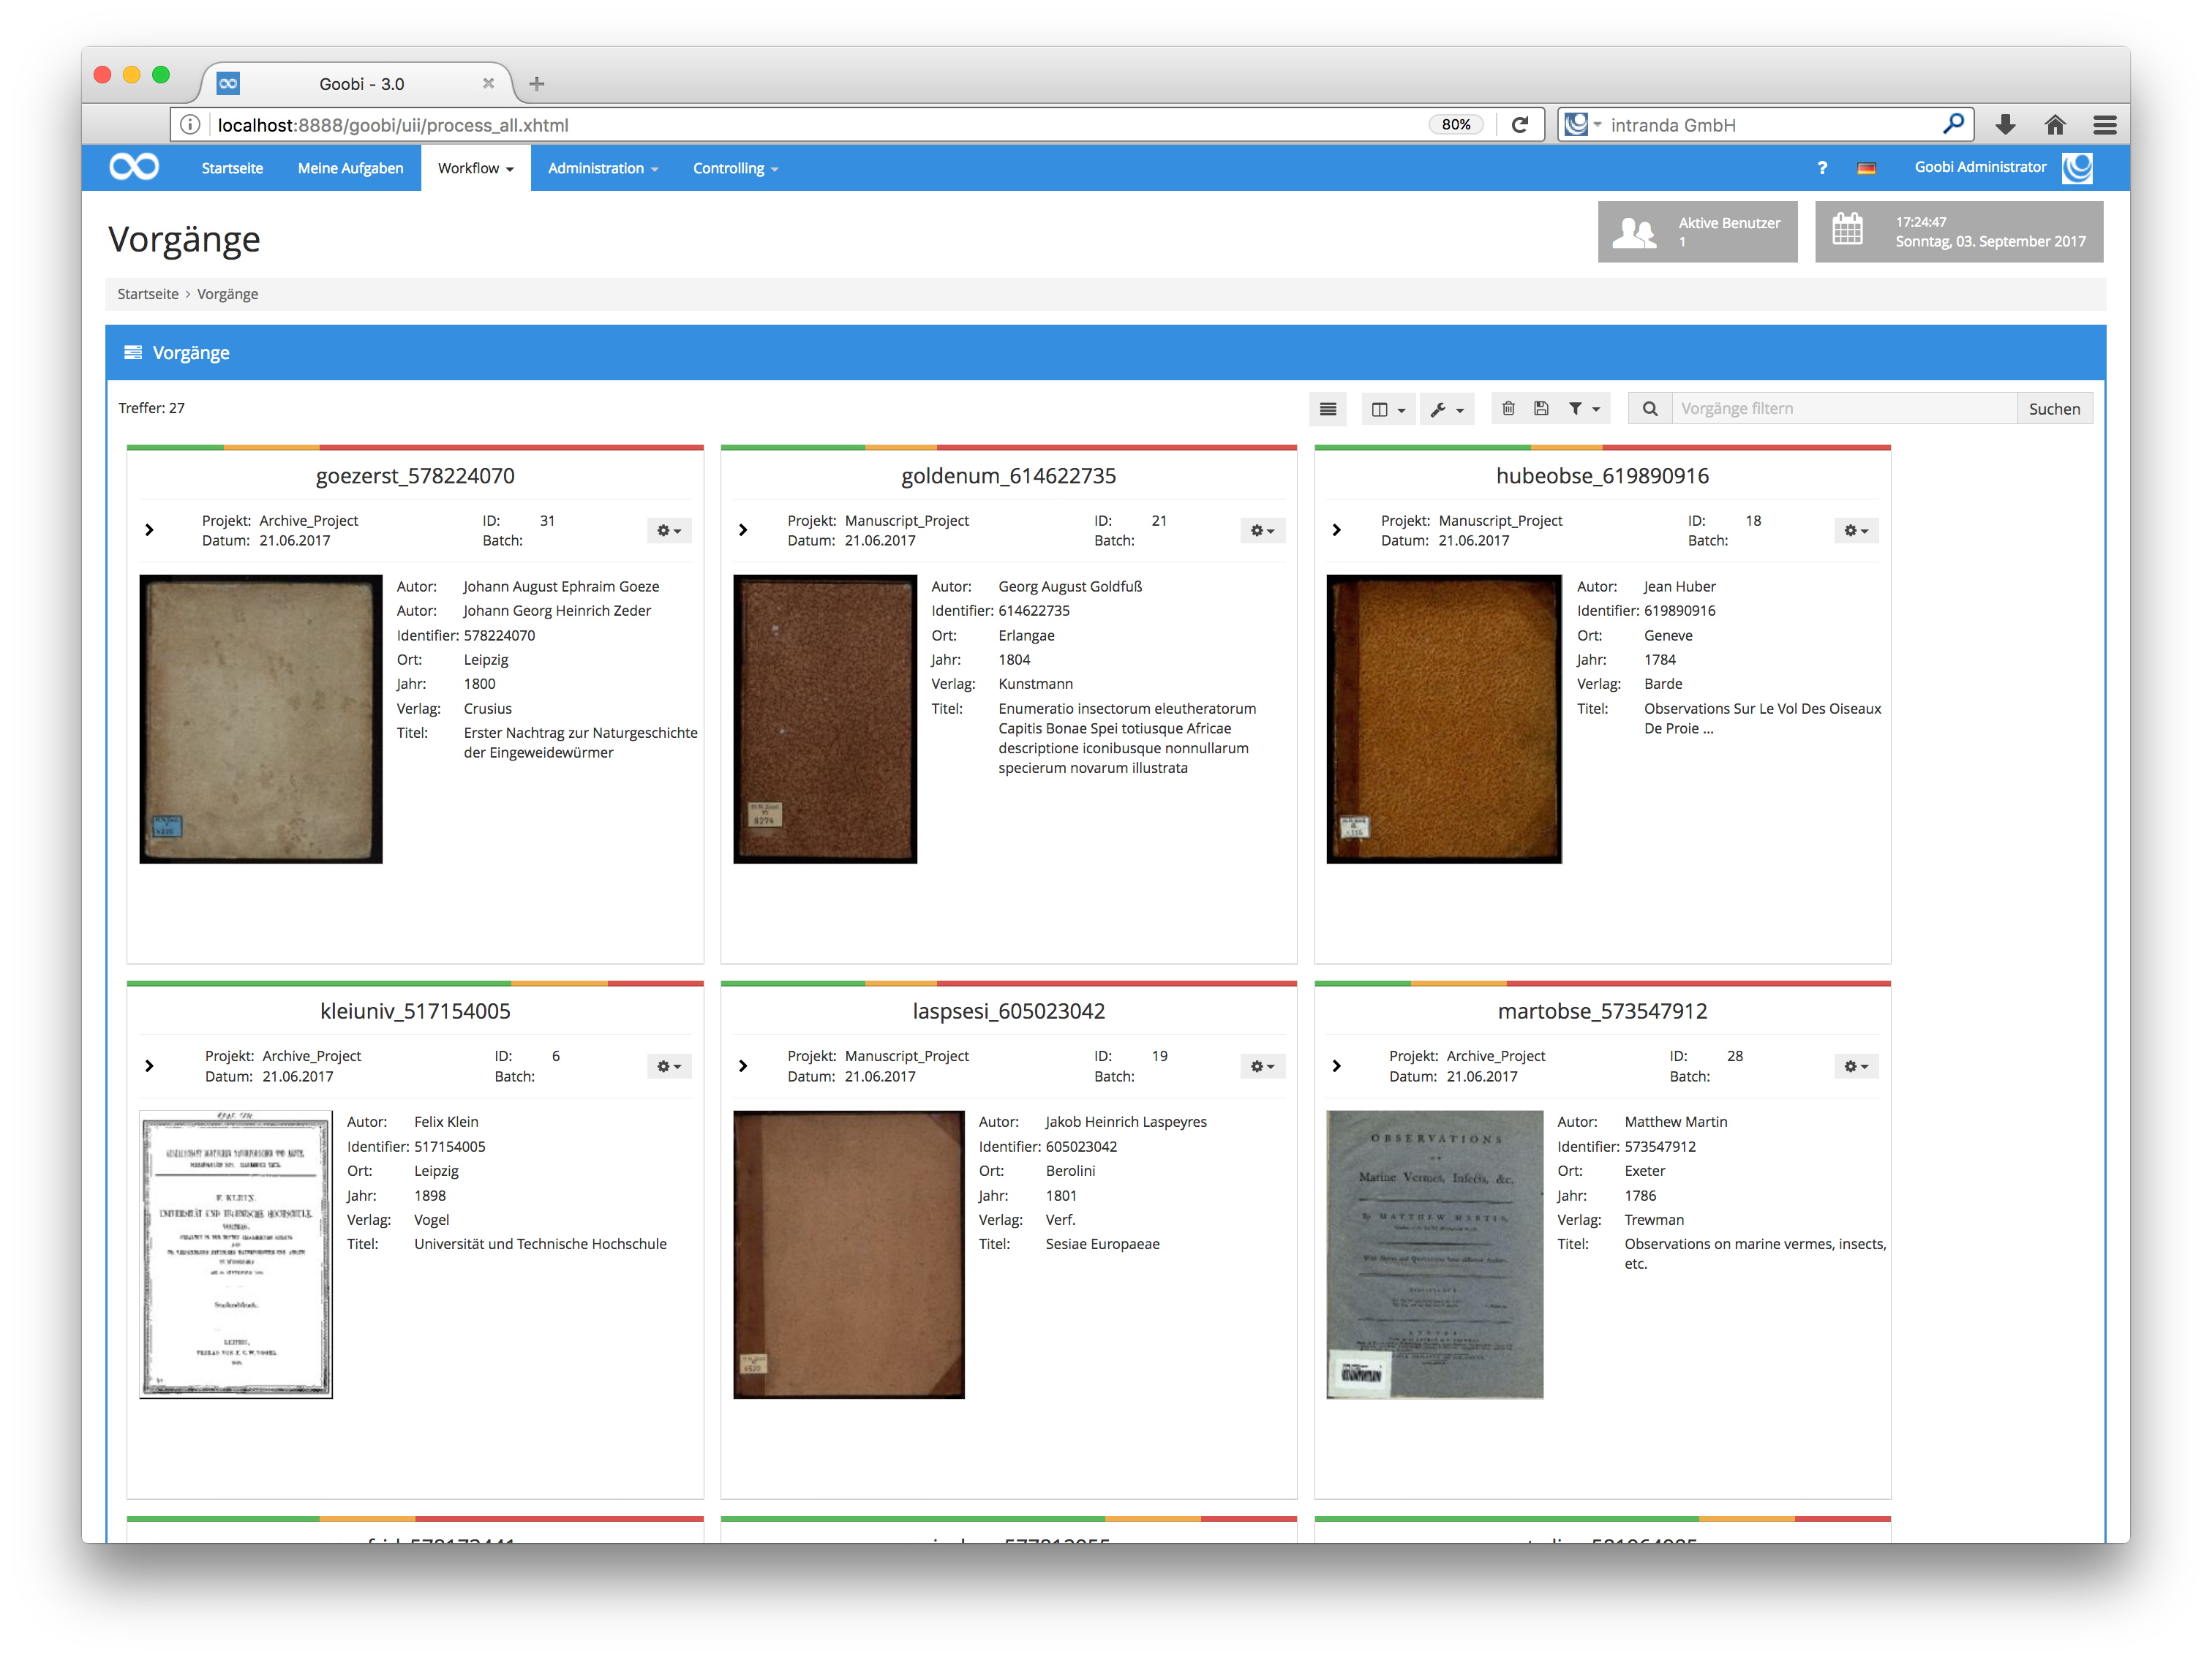The image size is (2212, 1660).
Task: Click the trash can icon in the toolbar
Action: pos(1508,408)
